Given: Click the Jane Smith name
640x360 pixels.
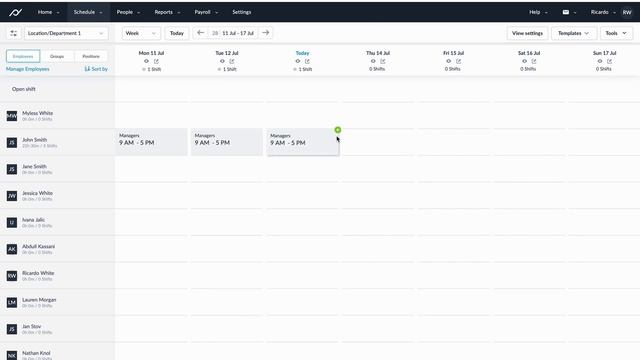Looking at the screenshot, I should click(34, 167).
